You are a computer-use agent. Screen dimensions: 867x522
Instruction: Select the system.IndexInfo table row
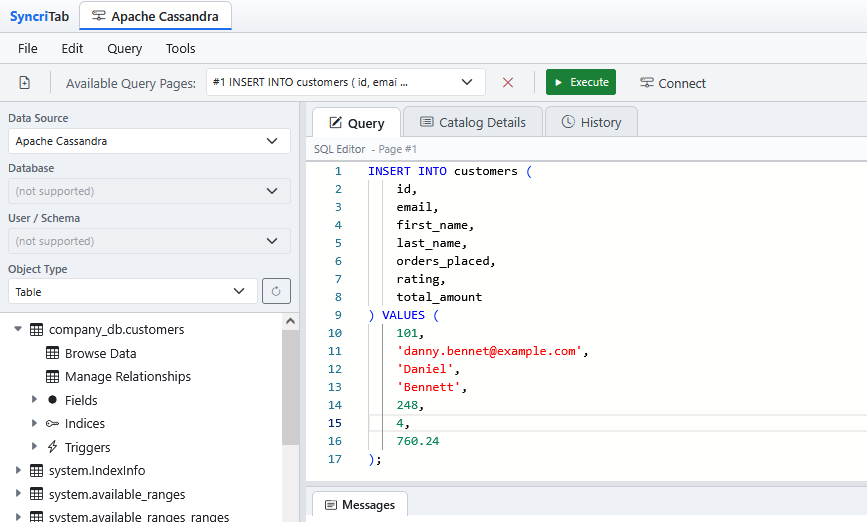point(97,471)
